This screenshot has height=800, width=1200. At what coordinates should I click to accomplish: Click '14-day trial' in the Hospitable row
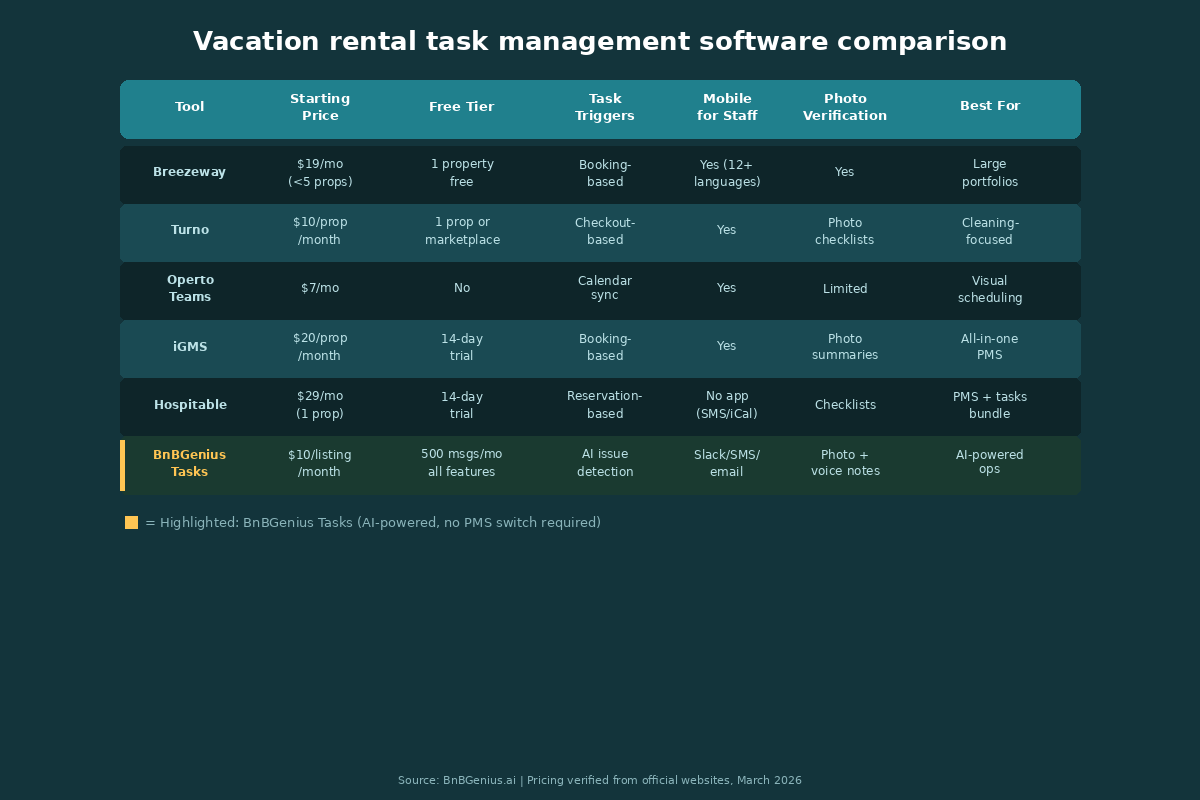click(x=461, y=405)
